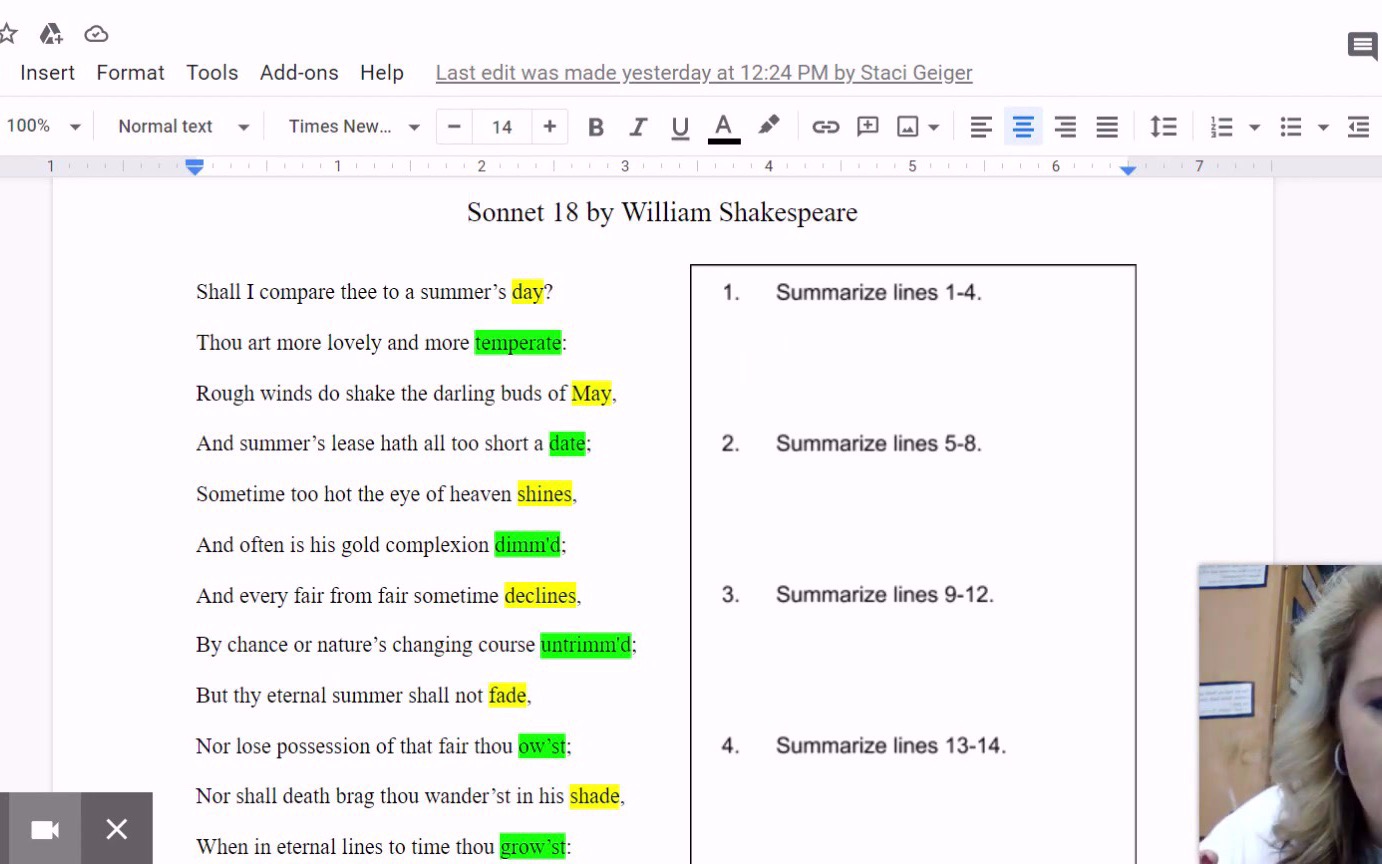Open comment history speech-bubble icon

1362,45
